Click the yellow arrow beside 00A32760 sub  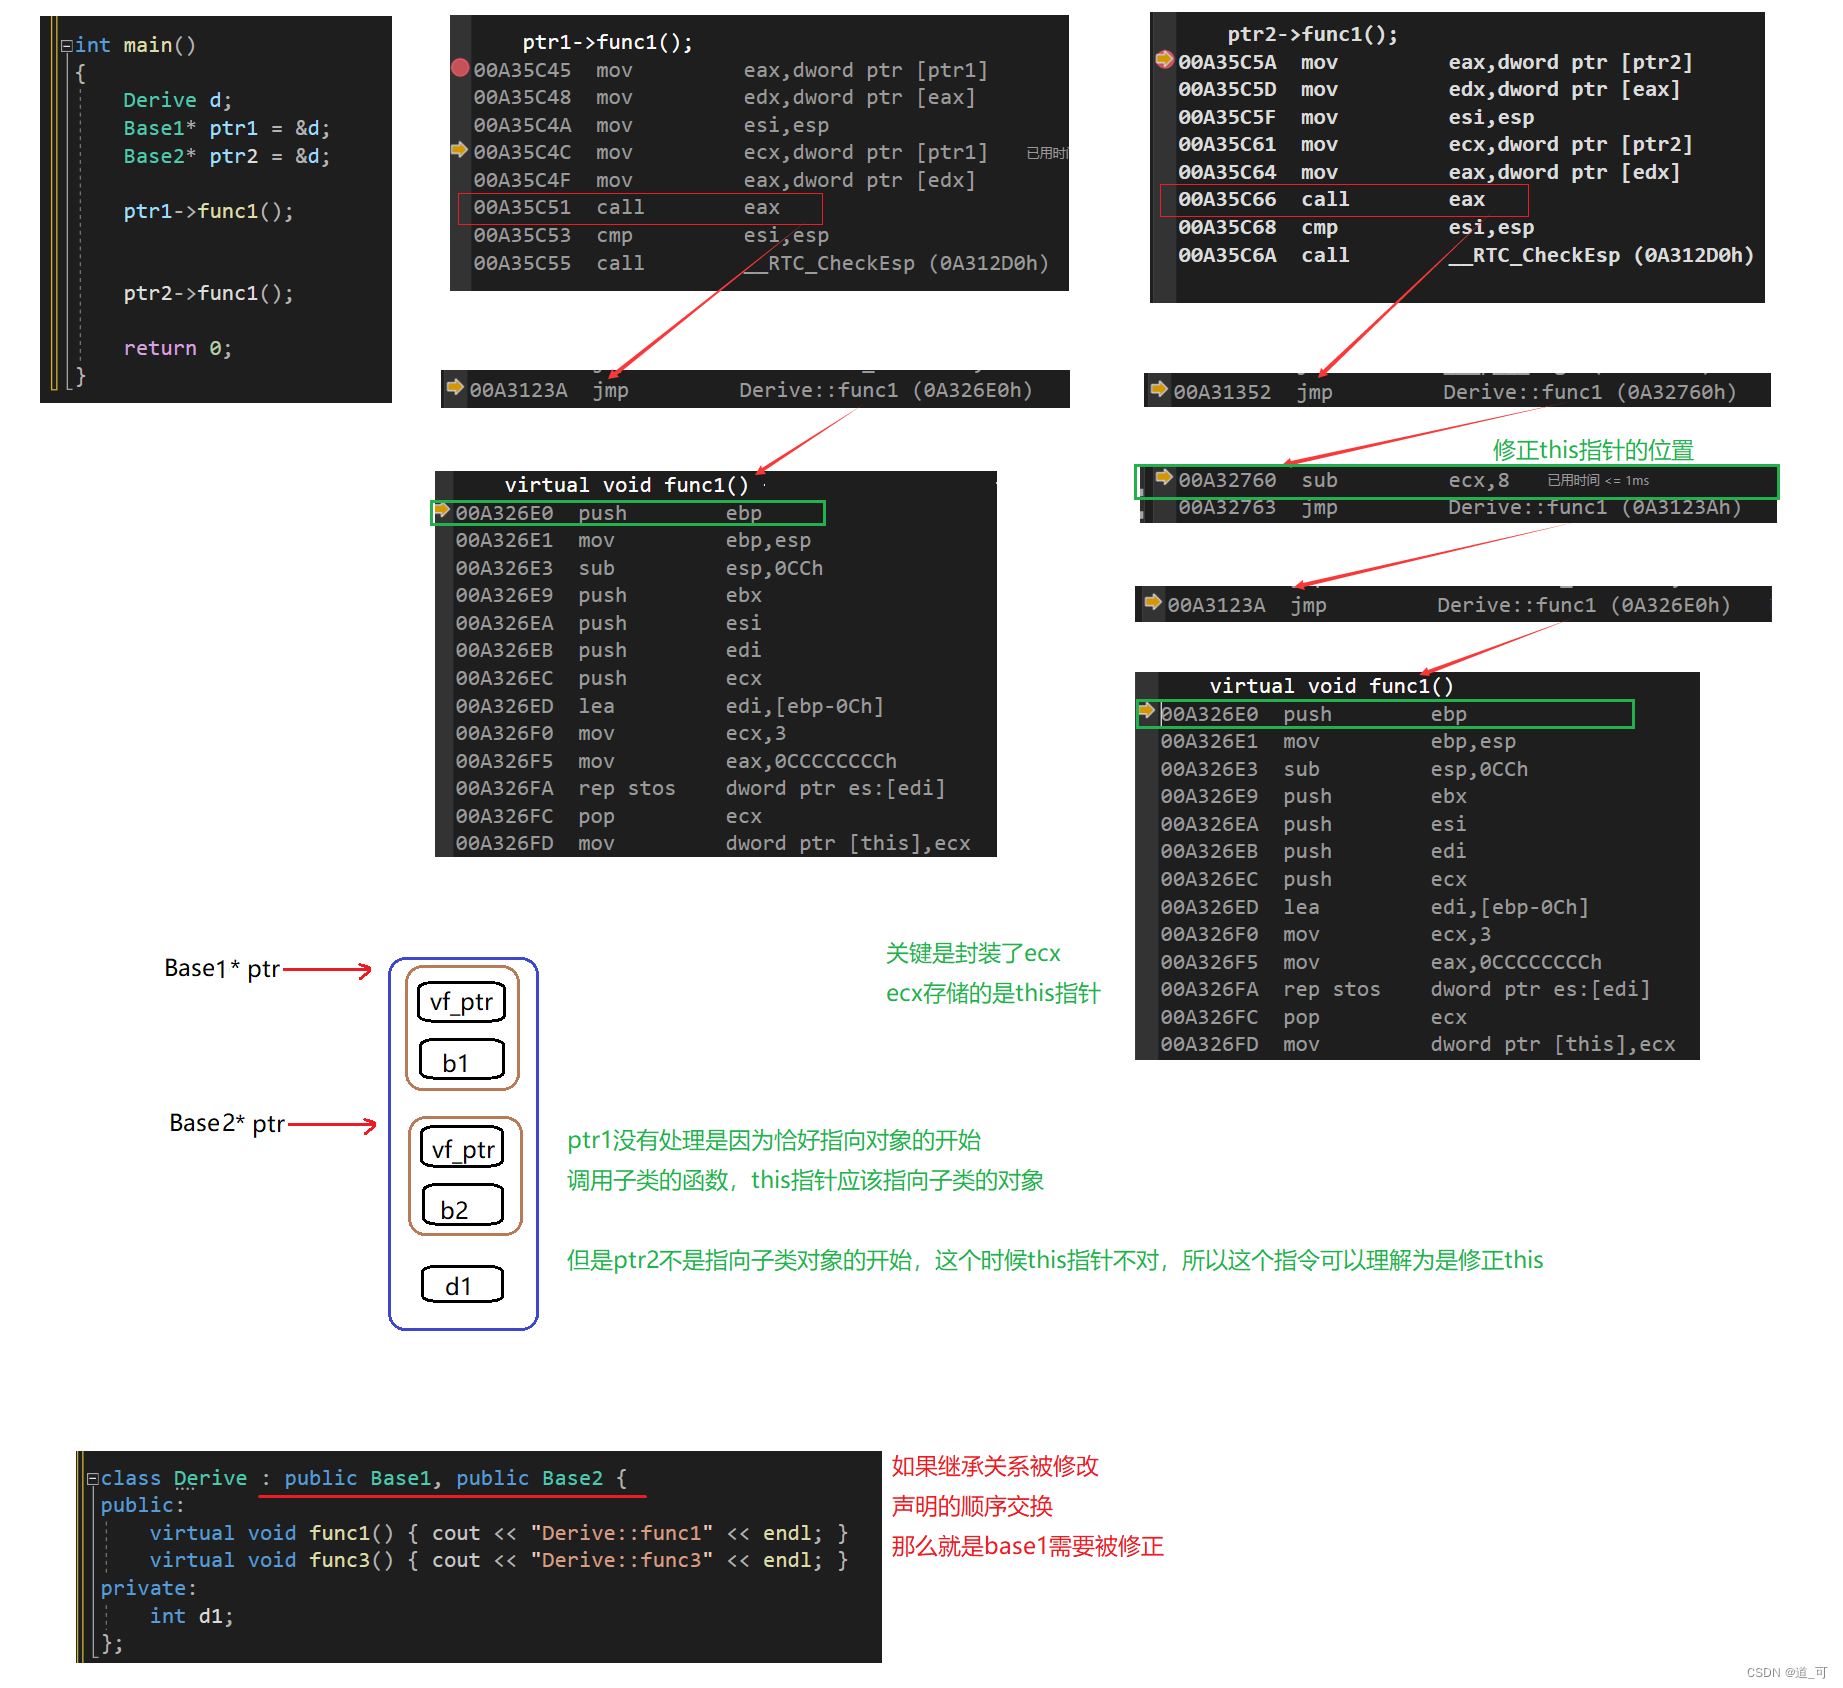1164,478
